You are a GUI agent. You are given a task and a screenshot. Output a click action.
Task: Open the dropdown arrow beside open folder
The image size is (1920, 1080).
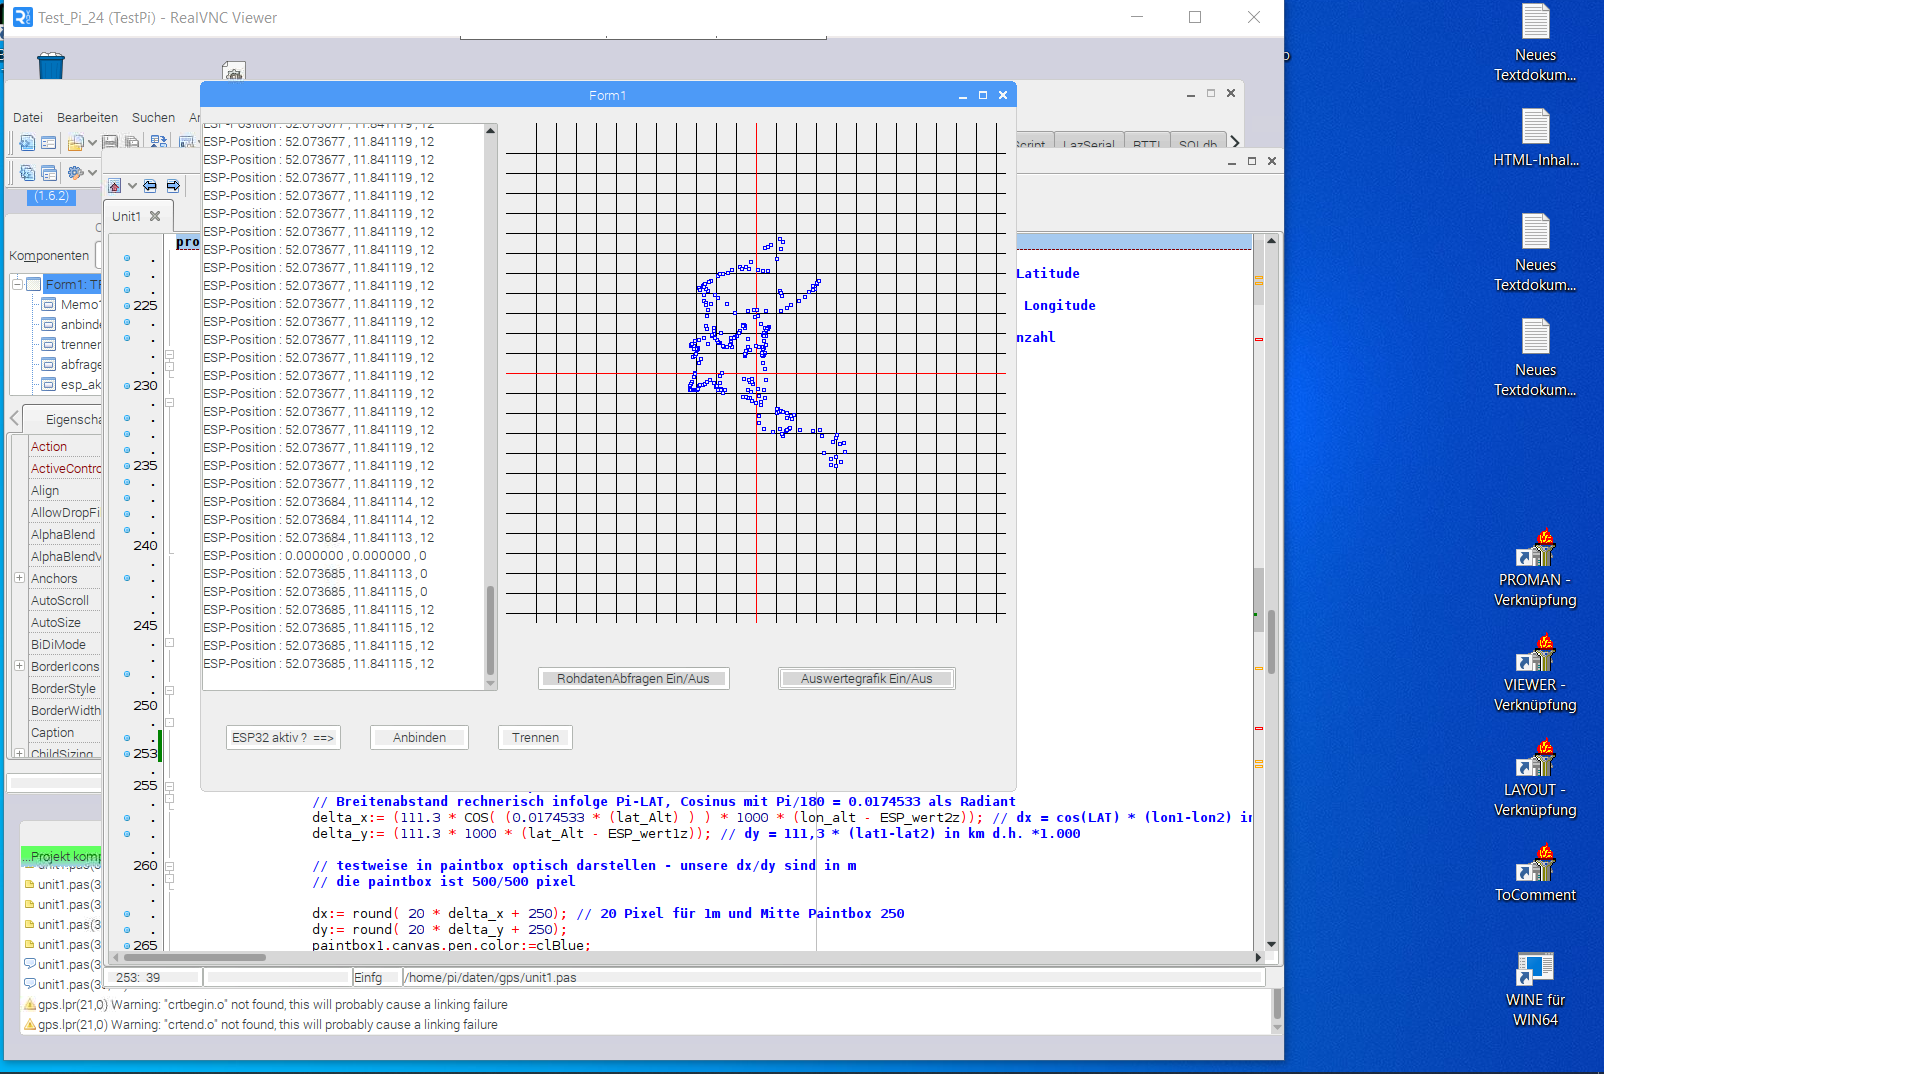point(92,143)
